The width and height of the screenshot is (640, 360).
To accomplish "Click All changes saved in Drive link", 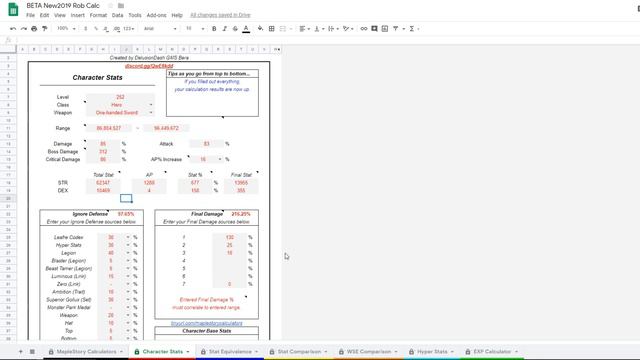I will (x=220, y=15).
